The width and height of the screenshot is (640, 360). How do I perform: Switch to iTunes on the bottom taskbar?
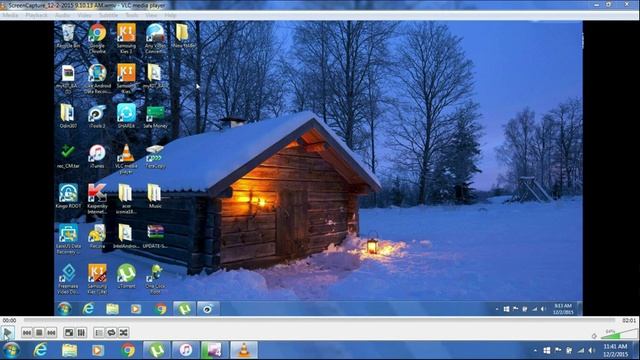click(x=186, y=350)
